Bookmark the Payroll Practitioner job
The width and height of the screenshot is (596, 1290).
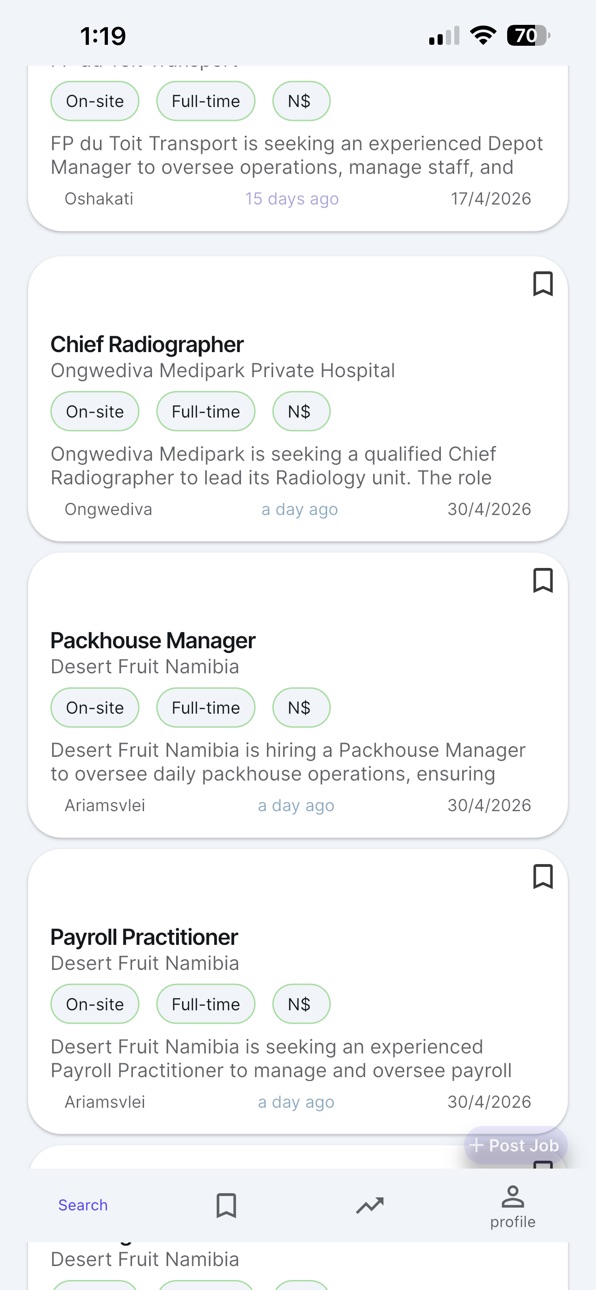pyautogui.click(x=542, y=877)
